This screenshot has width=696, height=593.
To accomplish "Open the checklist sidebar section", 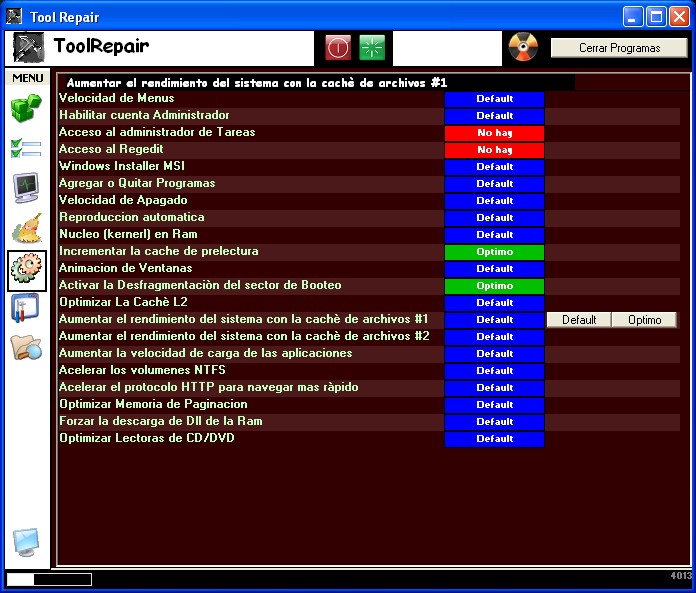I will 26,148.
